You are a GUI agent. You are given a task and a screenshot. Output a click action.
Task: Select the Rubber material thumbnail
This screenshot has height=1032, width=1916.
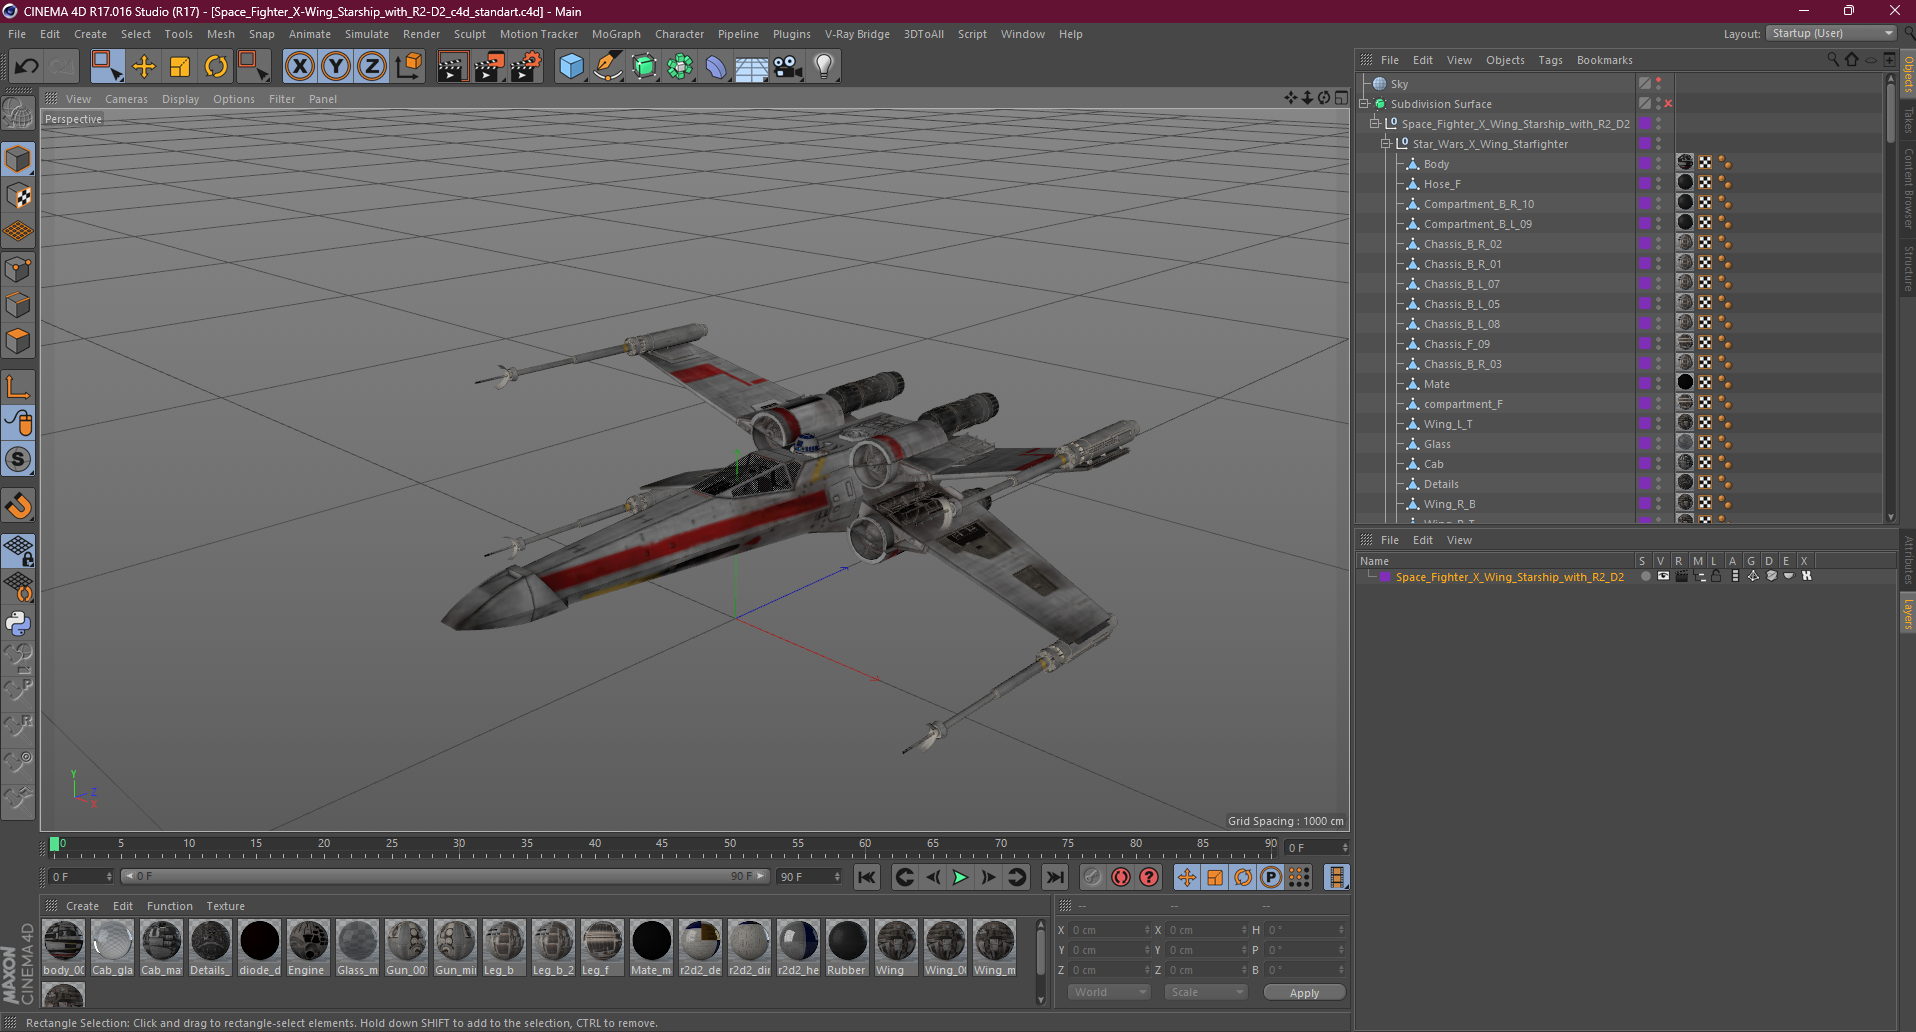847,947
